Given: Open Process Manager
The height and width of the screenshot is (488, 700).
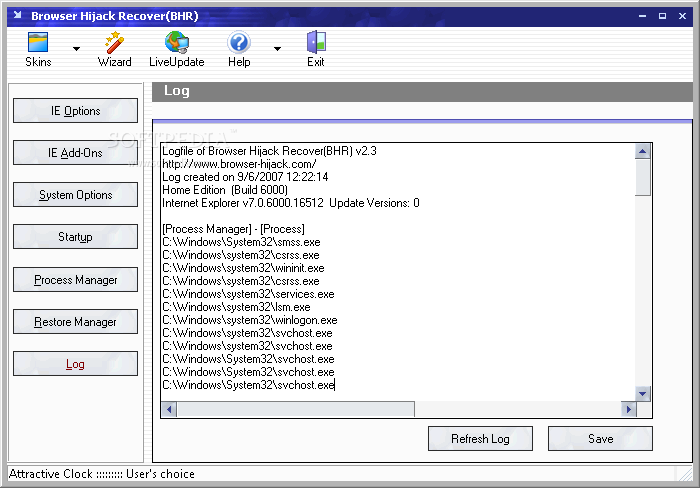Looking at the screenshot, I should tap(75, 279).
